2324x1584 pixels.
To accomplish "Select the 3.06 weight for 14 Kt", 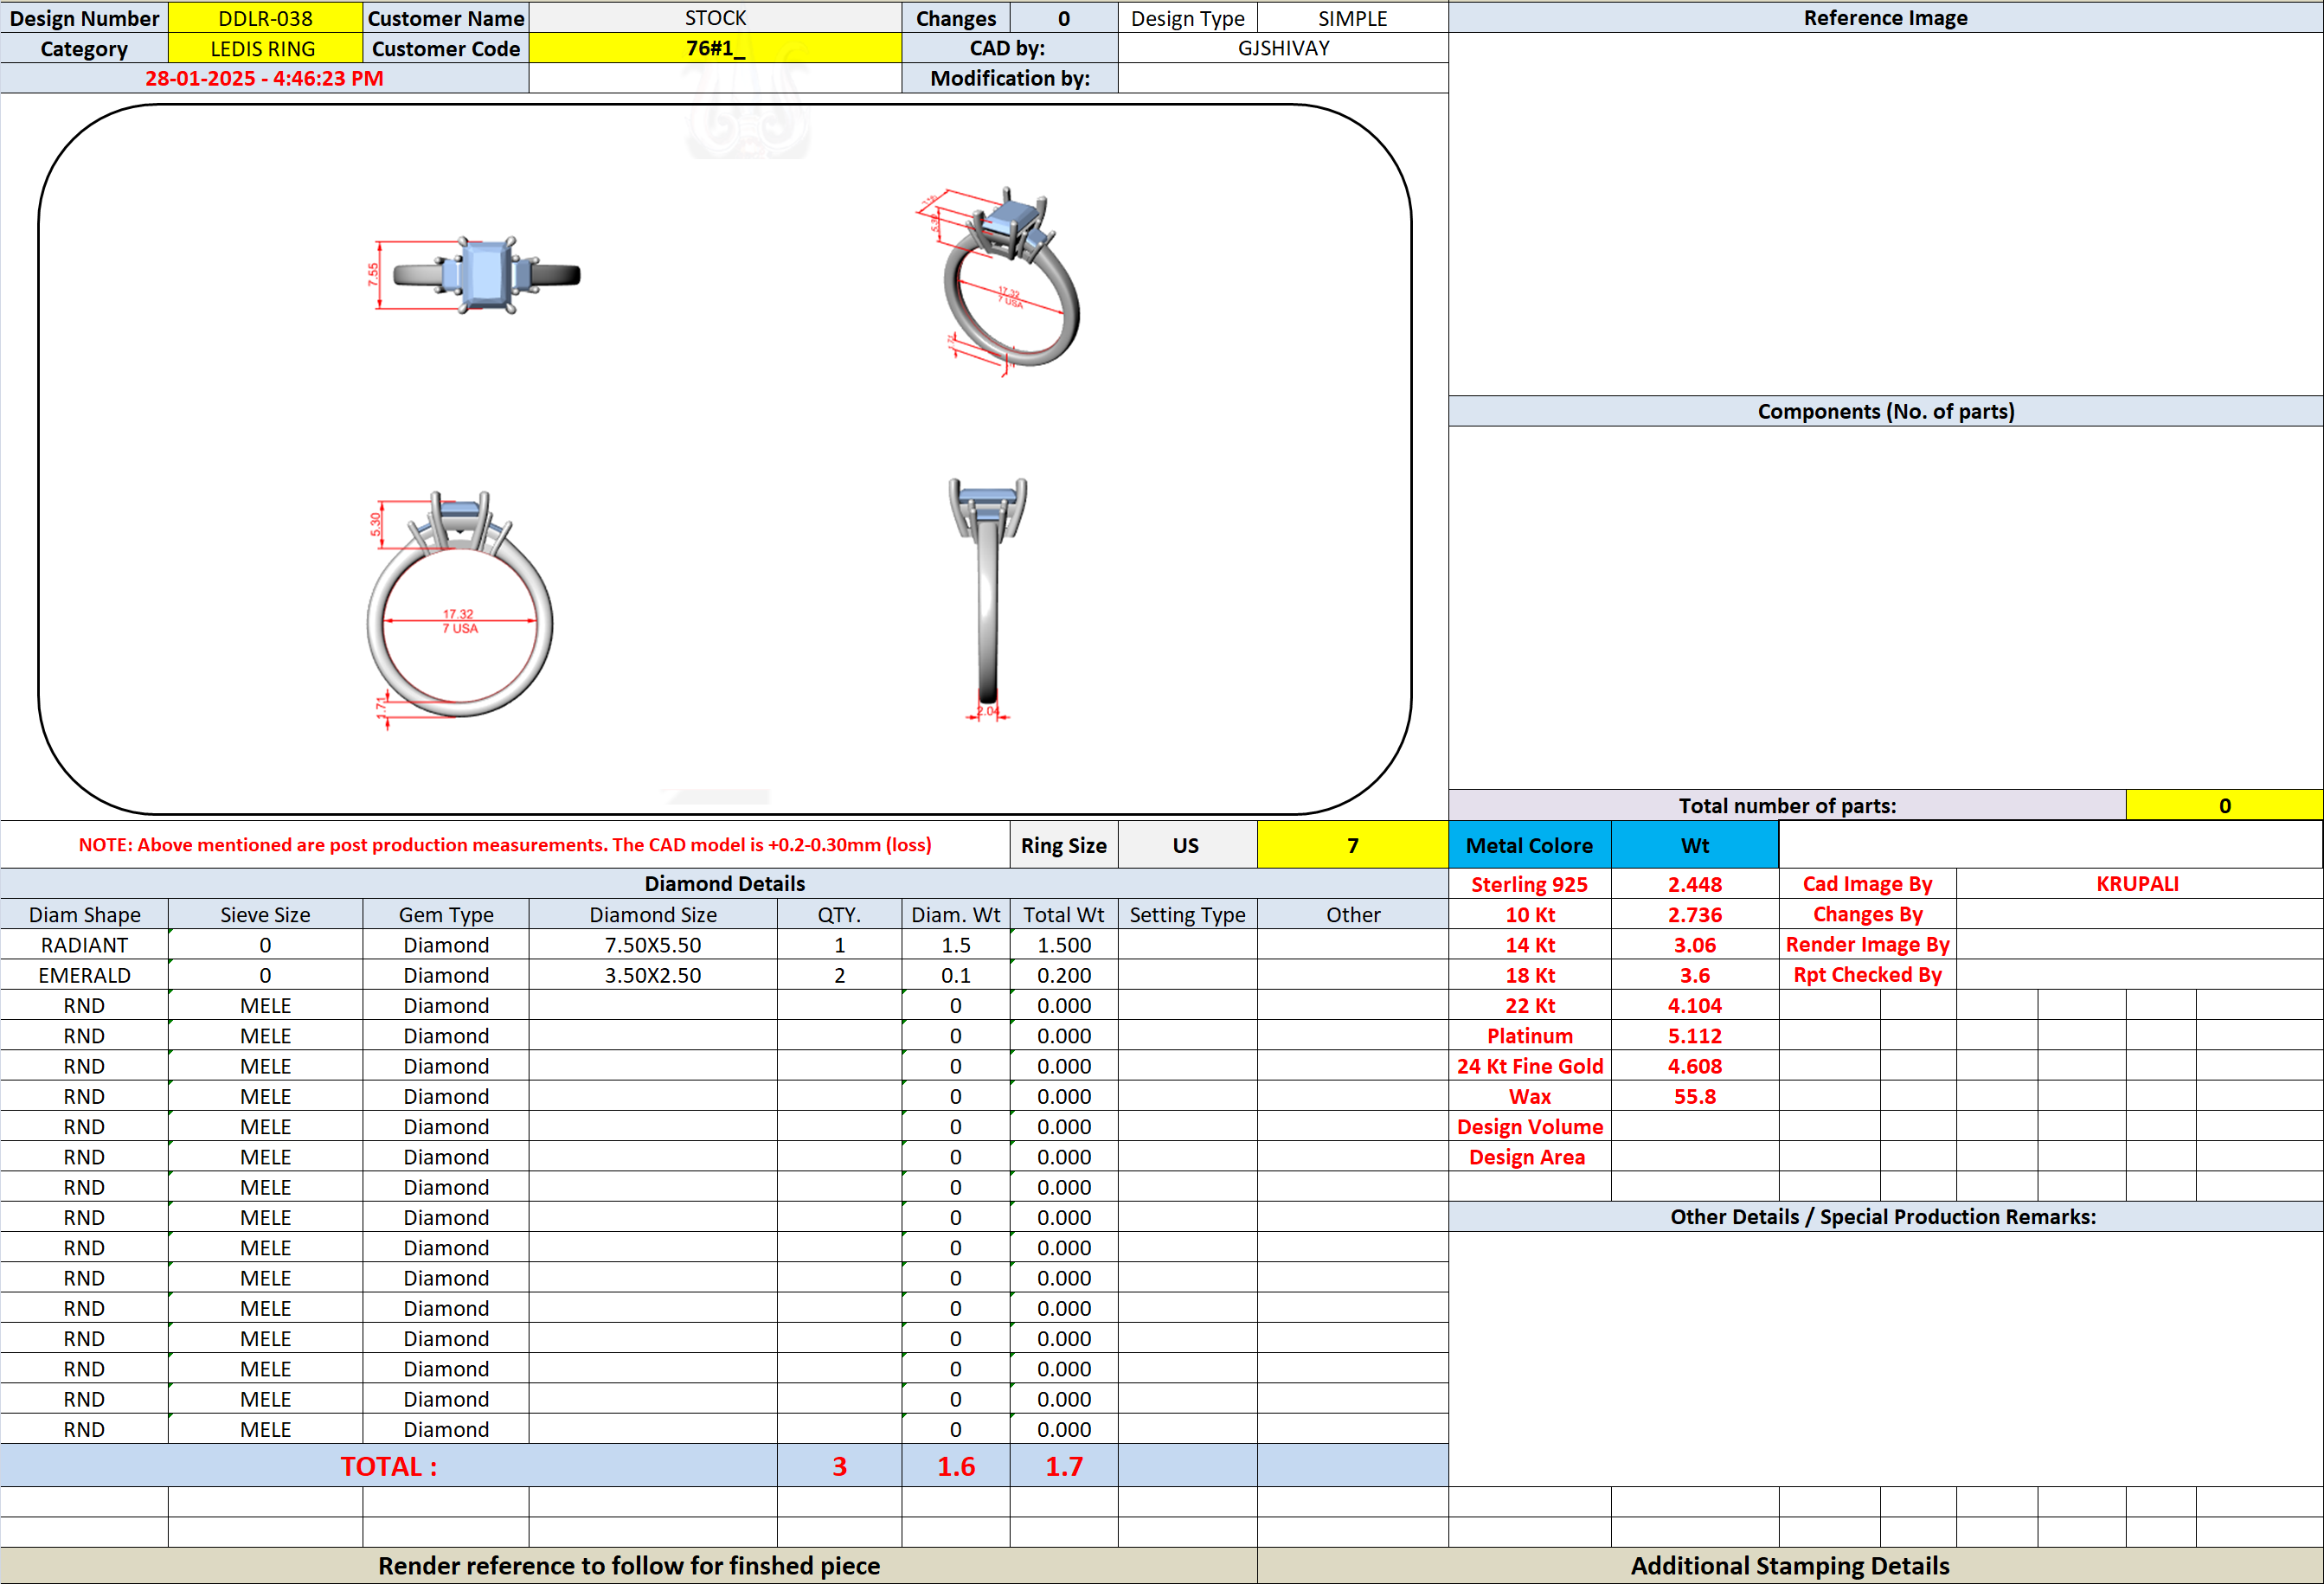I will (1694, 945).
